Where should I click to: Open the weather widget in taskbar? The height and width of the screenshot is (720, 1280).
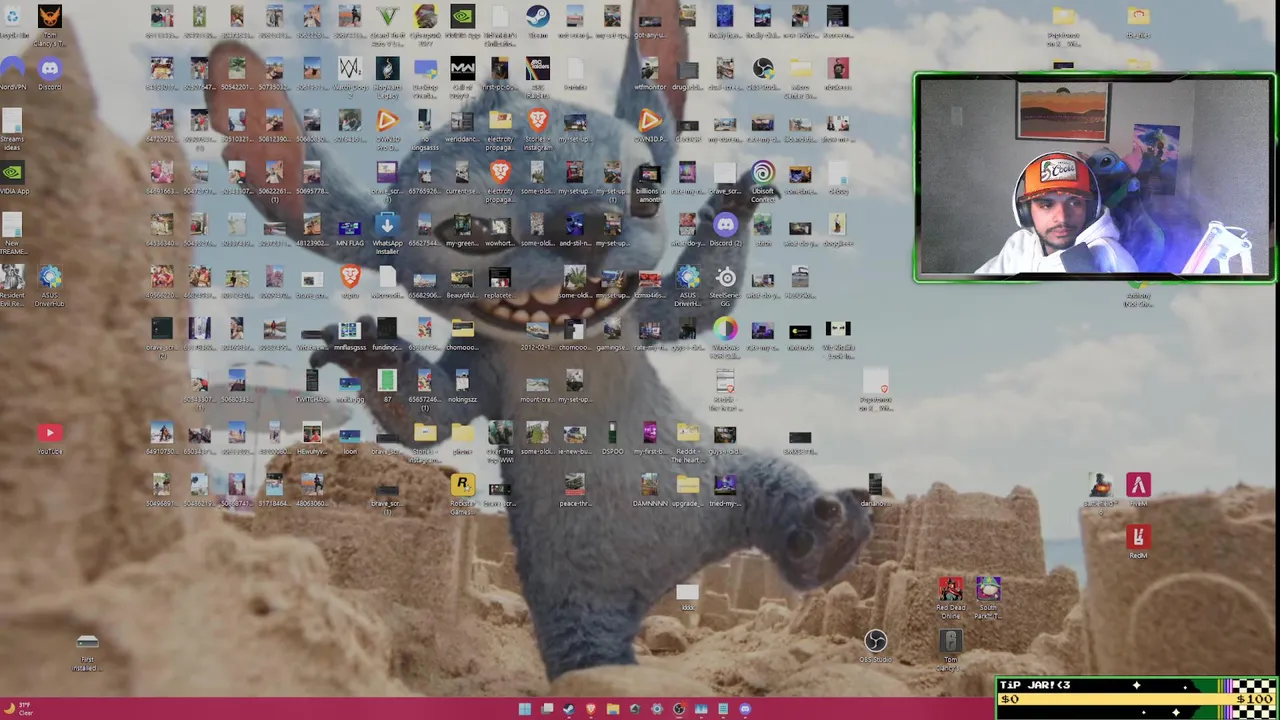click(19, 709)
